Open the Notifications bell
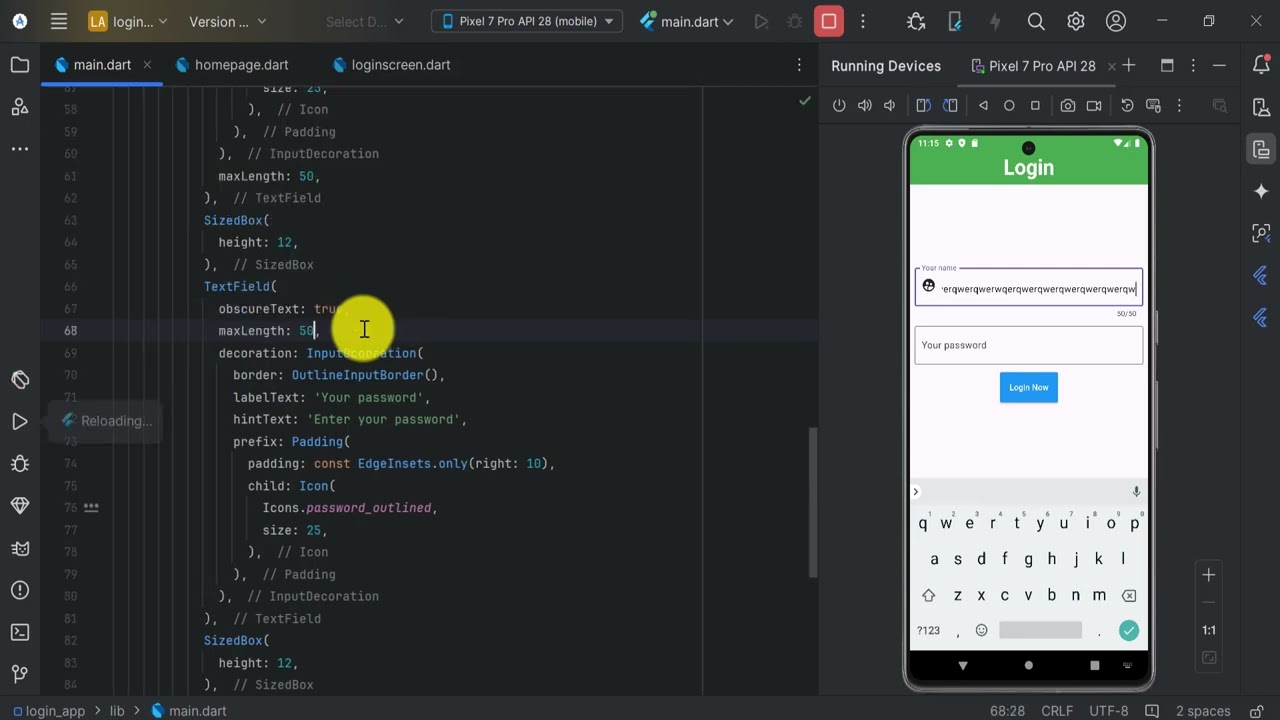Viewport: 1280px width, 720px height. (x=1261, y=65)
